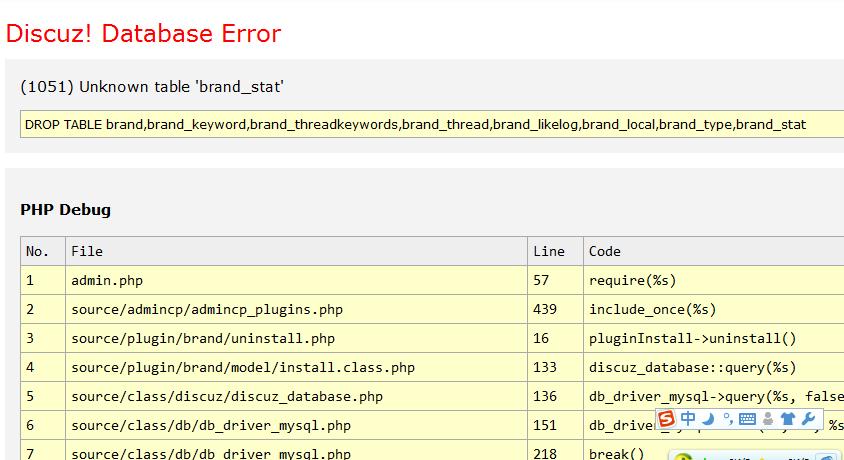Click the 'PHP Debug' heading
The width and height of the screenshot is (844, 460).
[65, 209]
